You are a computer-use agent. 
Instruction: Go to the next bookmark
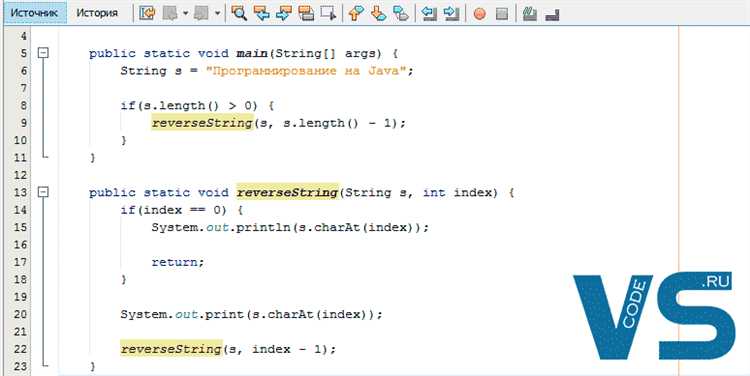378,13
